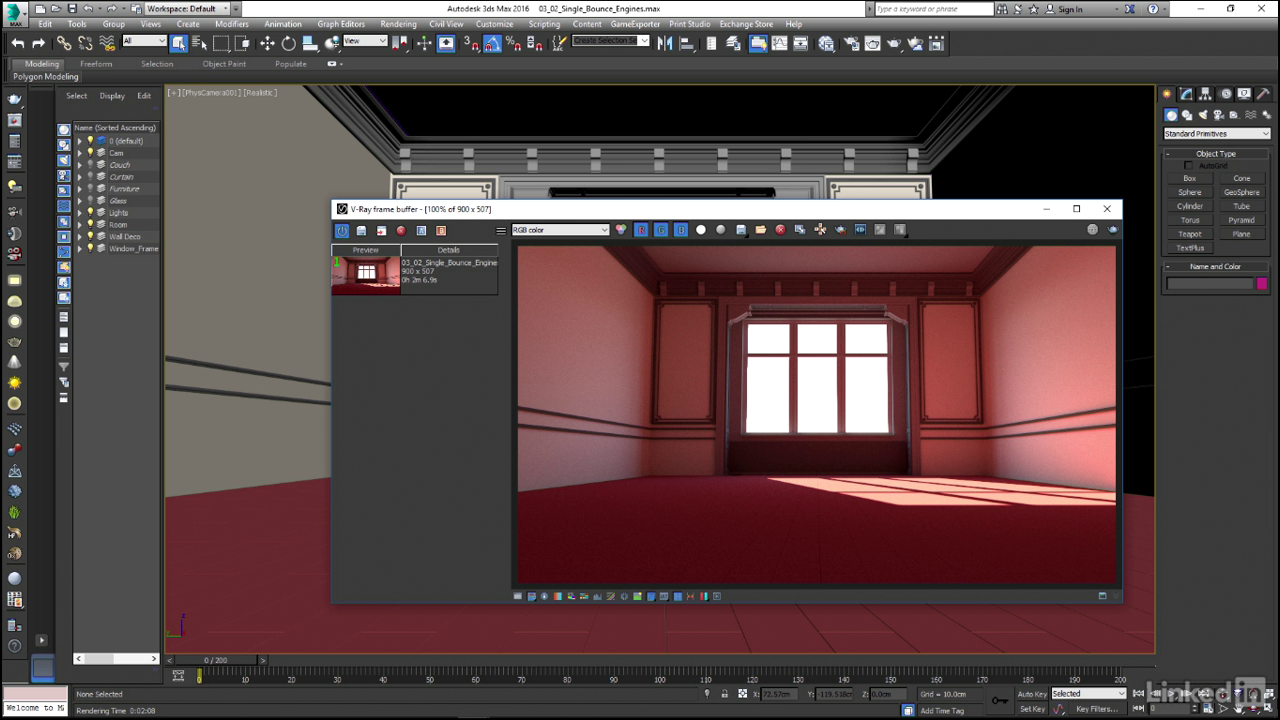
Task: Activate the Select Object tool
Action: pyautogui.click(x=178, y=43)
